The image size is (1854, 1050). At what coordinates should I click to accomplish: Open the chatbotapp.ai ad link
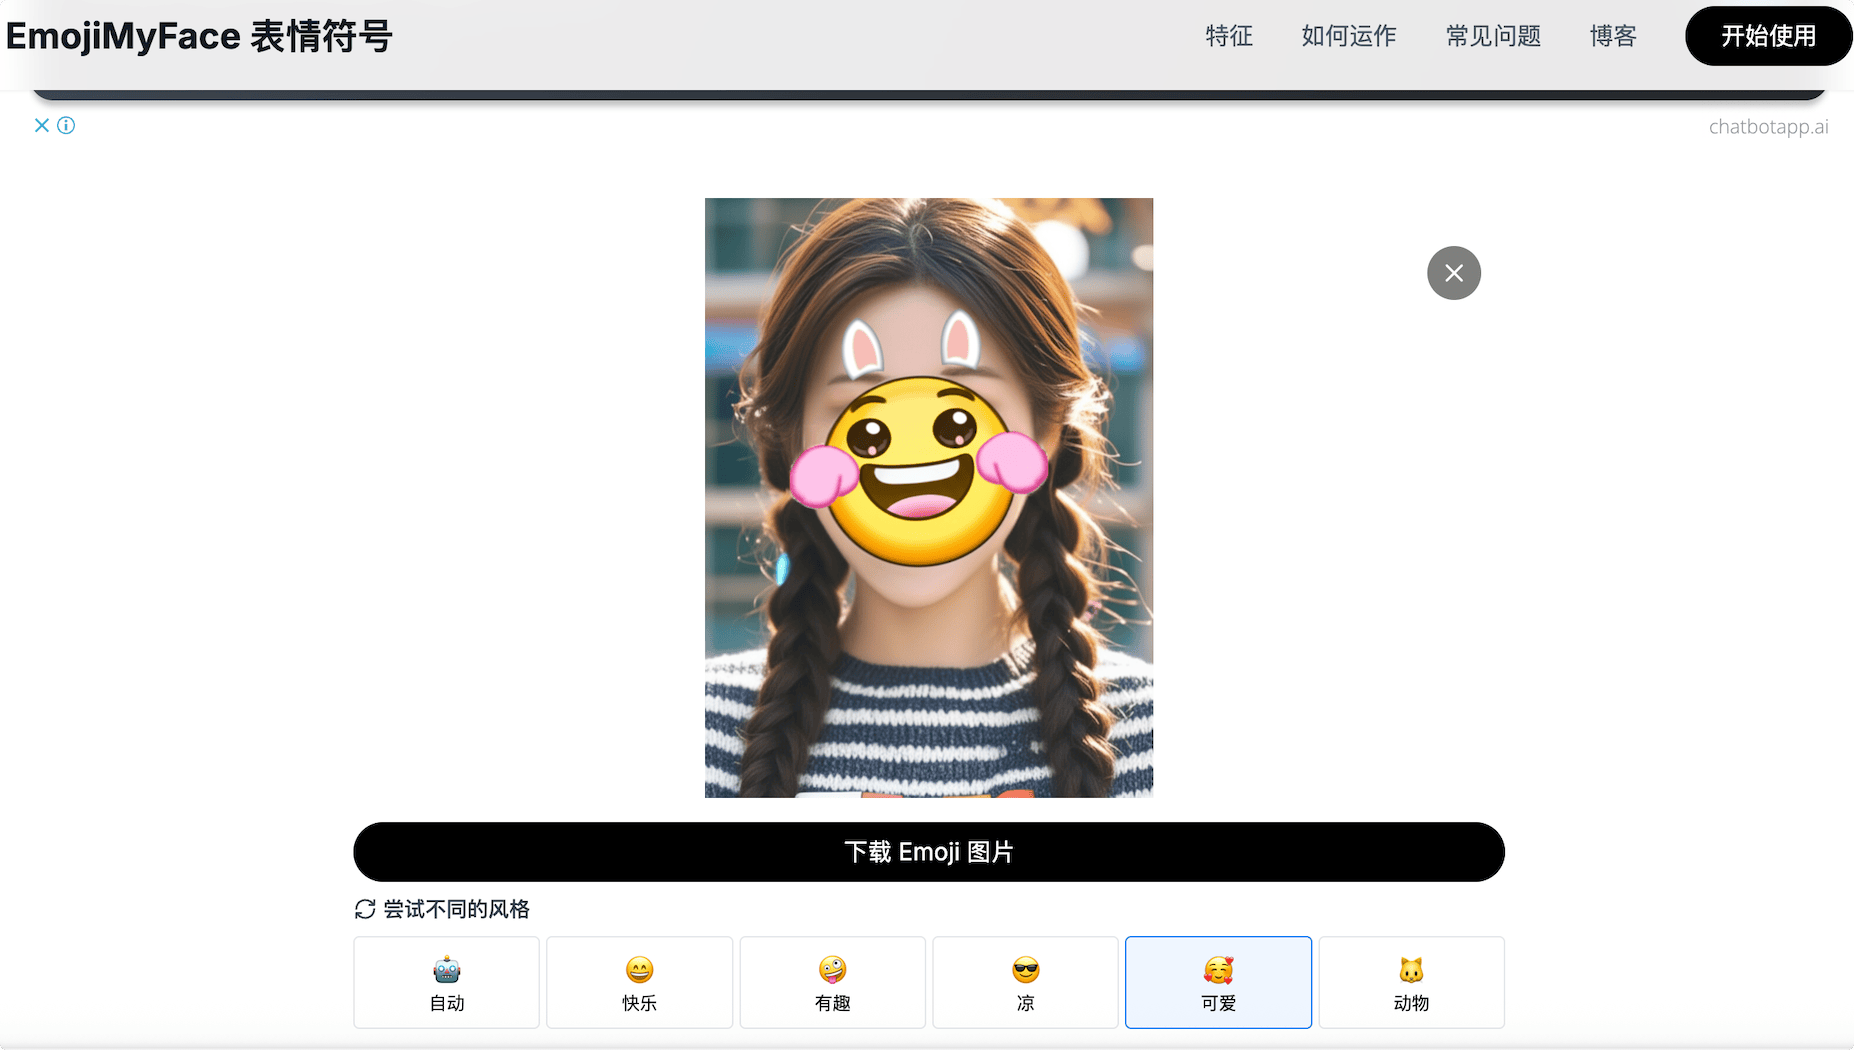pyautogui.click(x=1768, y=127)
